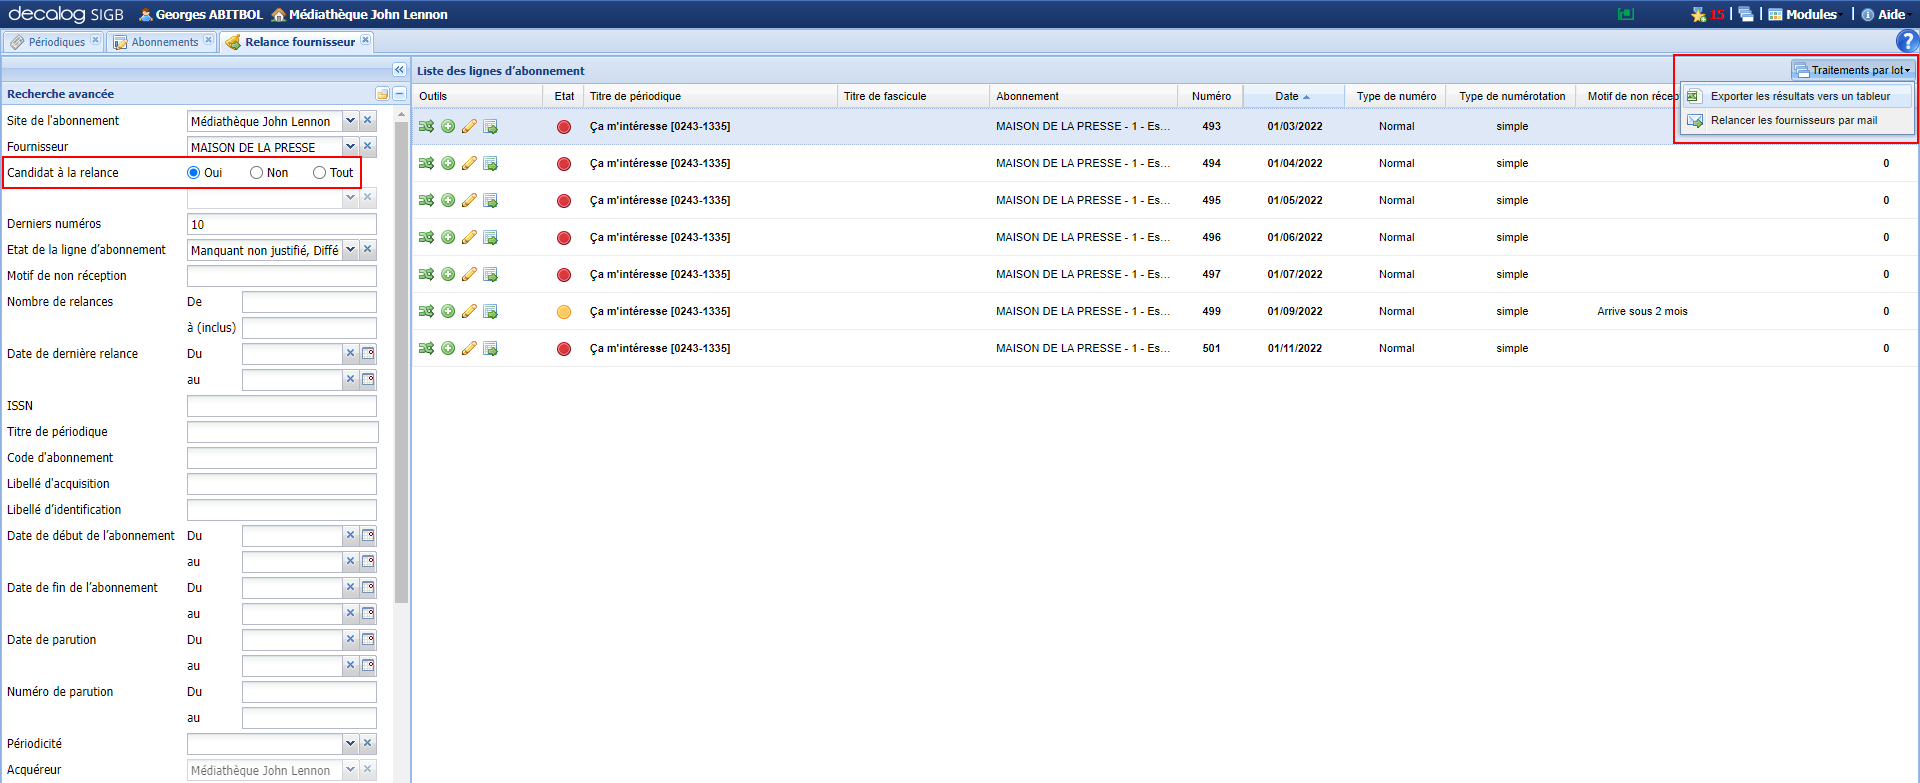Select 'Tout' for Candidat à la relance
The height and width of the screenshot is (783, 1920).
(320, 173)
